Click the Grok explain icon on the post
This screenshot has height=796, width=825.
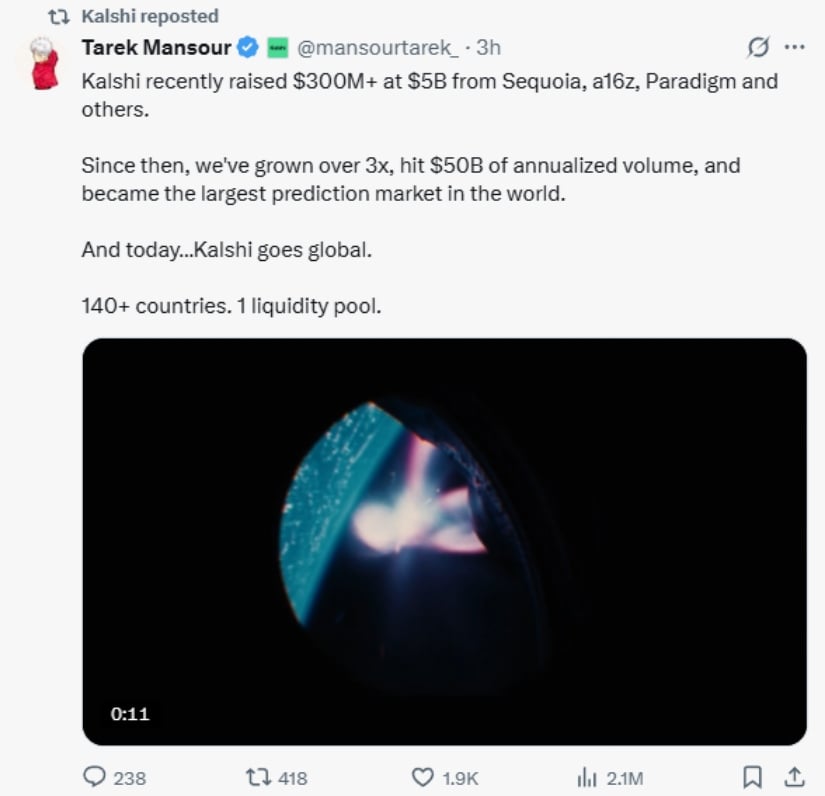pos(759,48)
